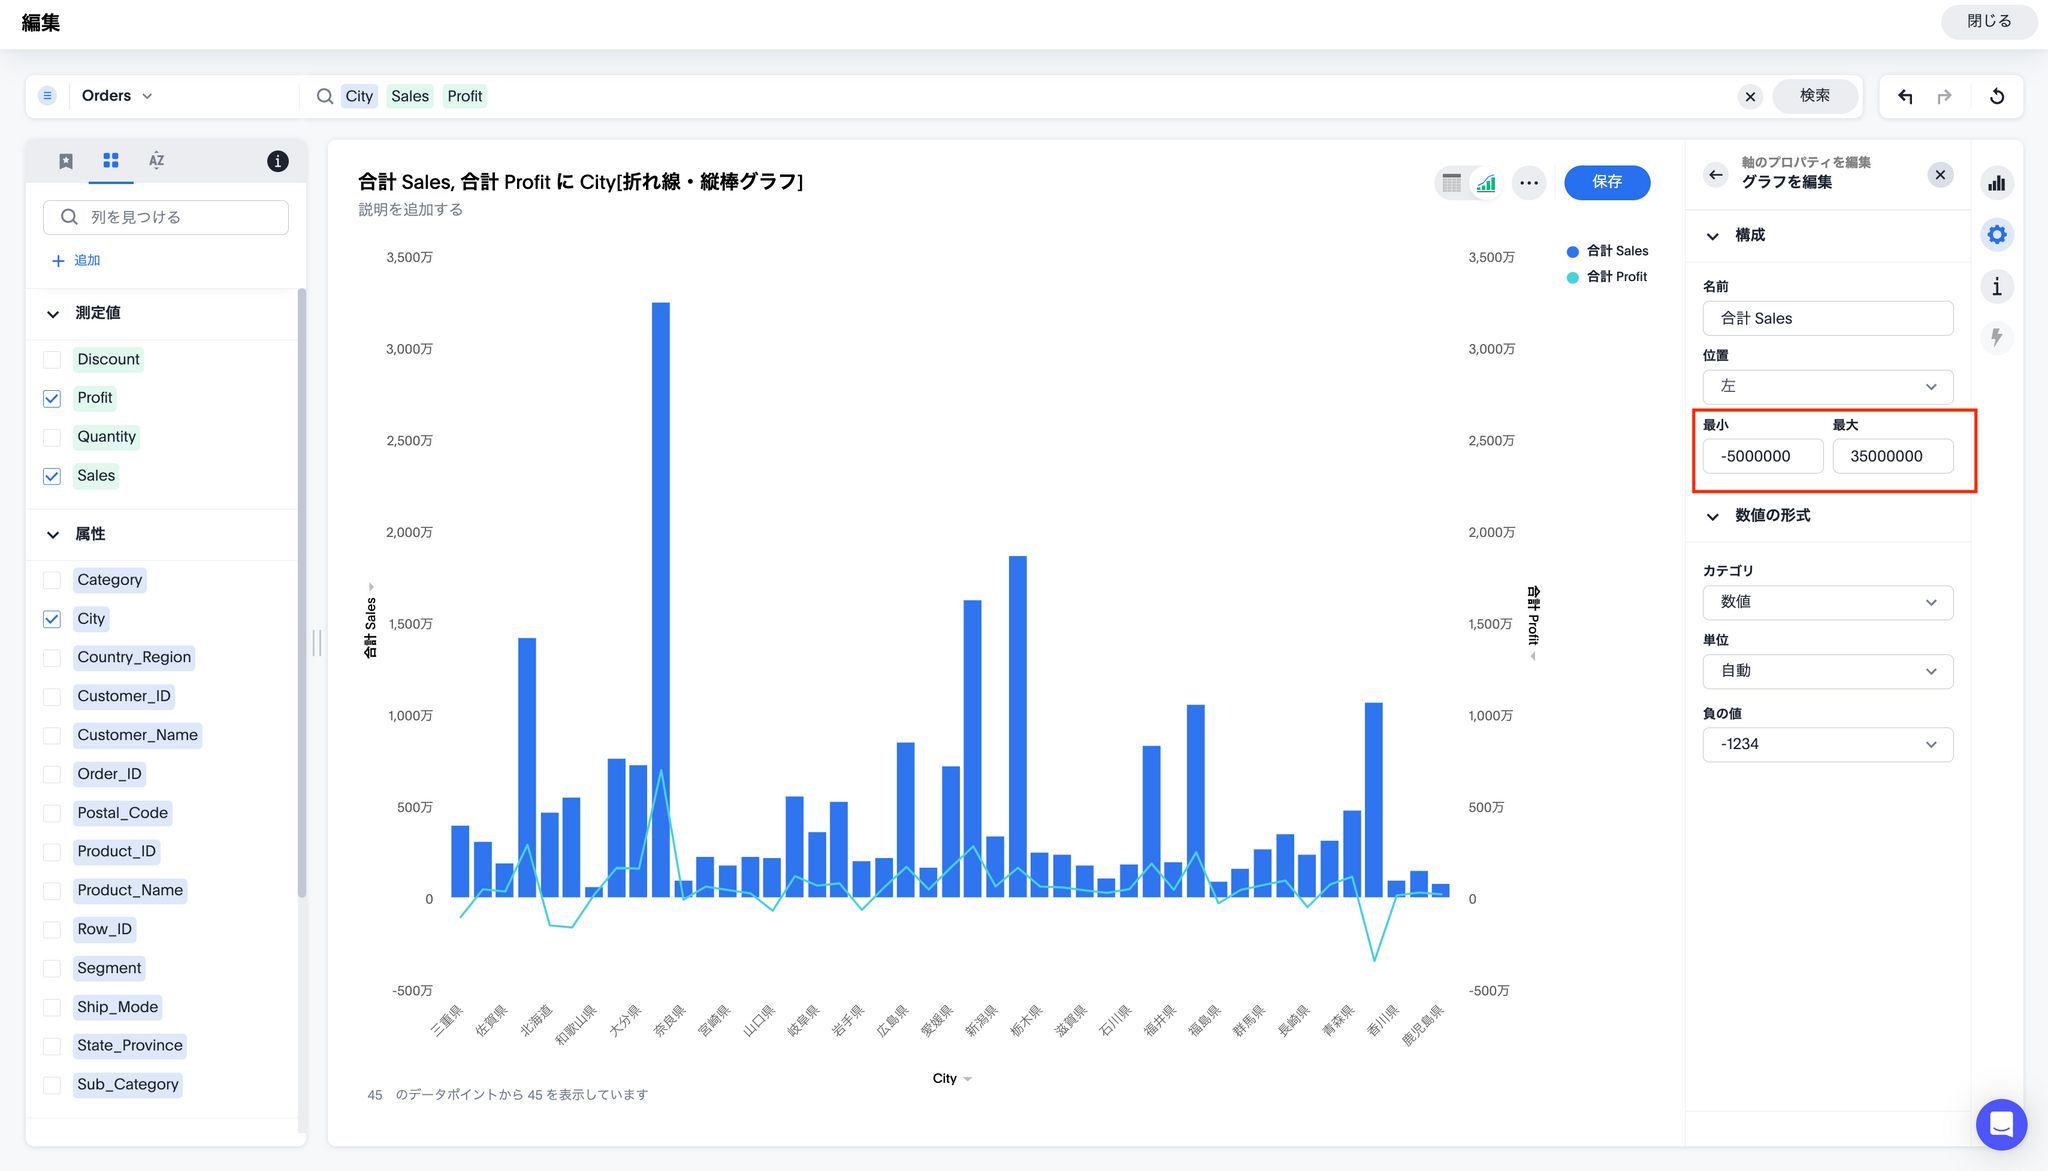
Task: Open chart type bar icon in right sidebar
Action: coord(1997,183)
